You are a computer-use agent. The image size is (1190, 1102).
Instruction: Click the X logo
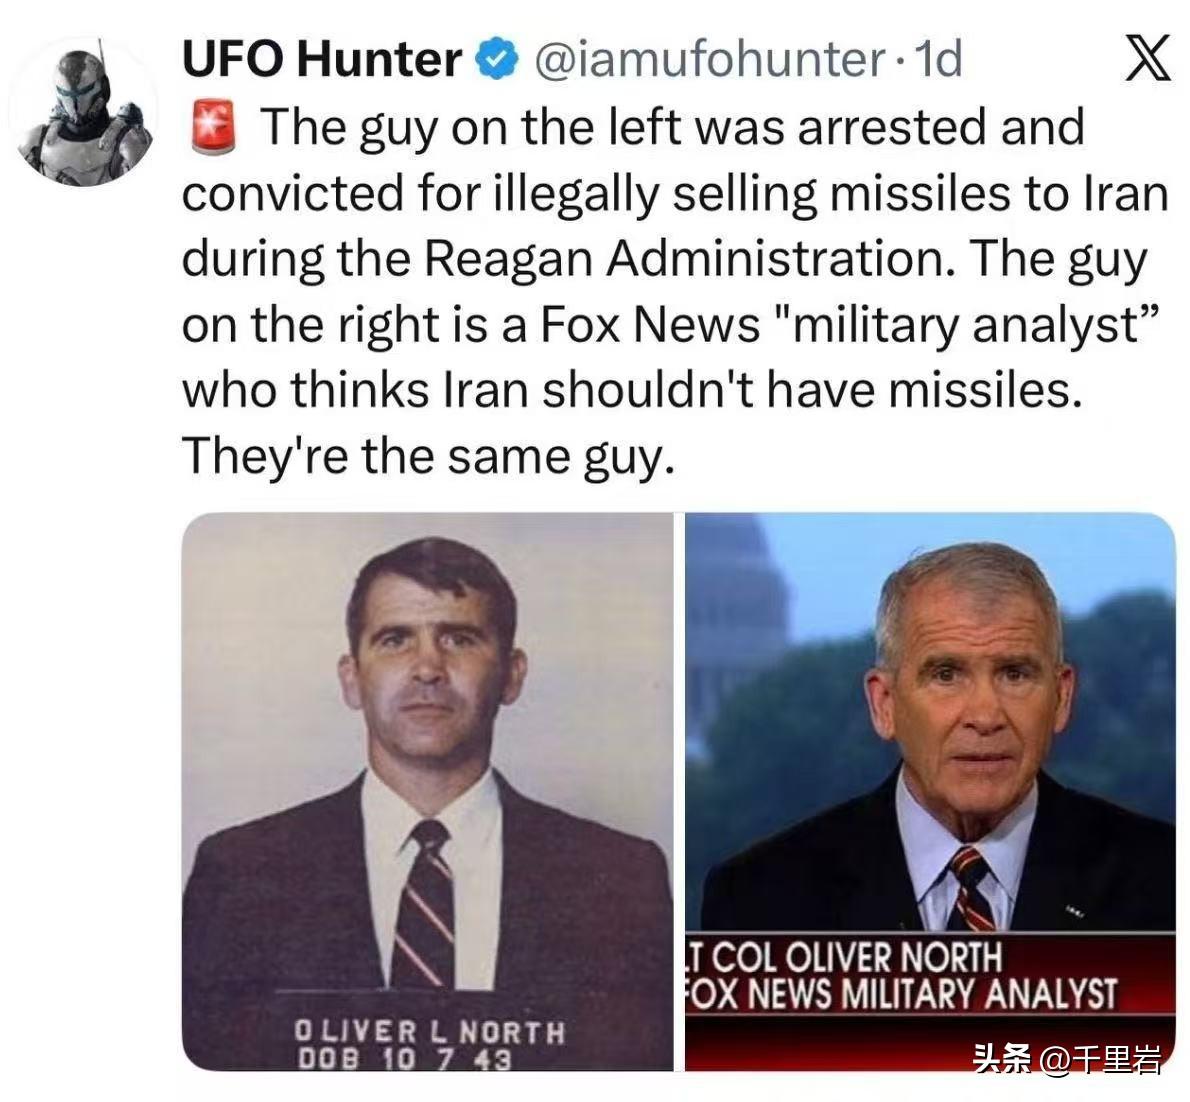[x=1146, y=58]
